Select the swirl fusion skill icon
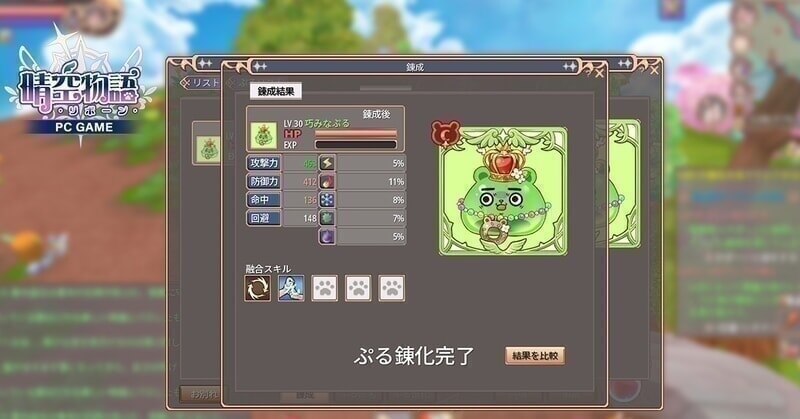Image resolution: width=800 pixels, height=419 pixels. tap(258, 288)
